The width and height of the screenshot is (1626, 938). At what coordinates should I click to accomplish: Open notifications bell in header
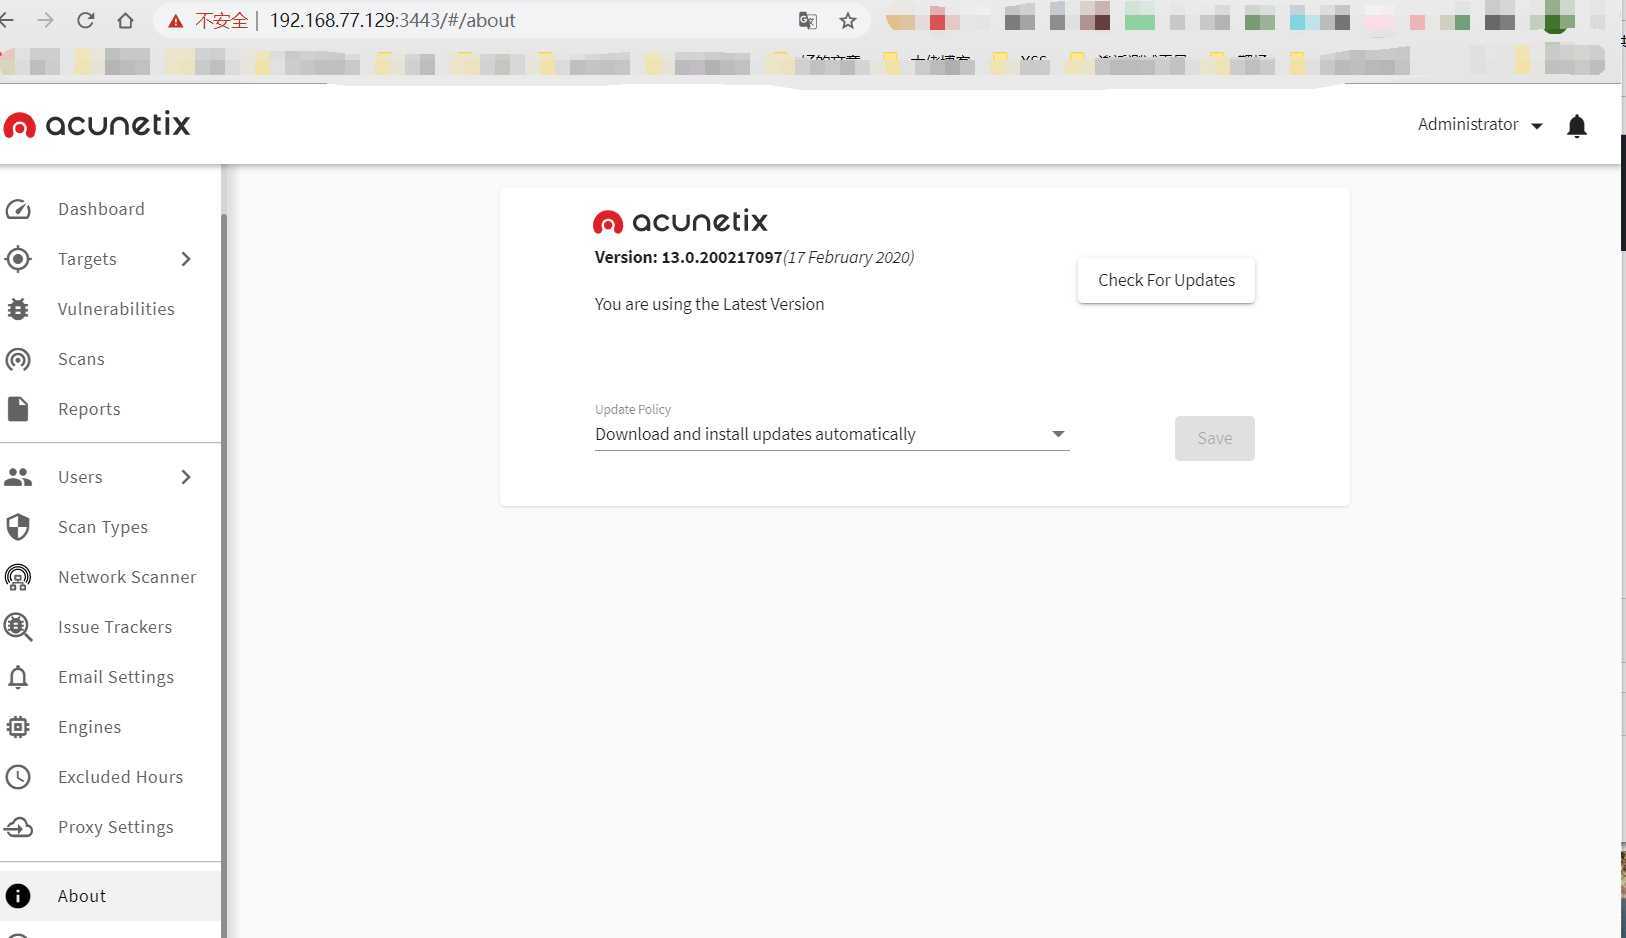[x=1577, y=126]
